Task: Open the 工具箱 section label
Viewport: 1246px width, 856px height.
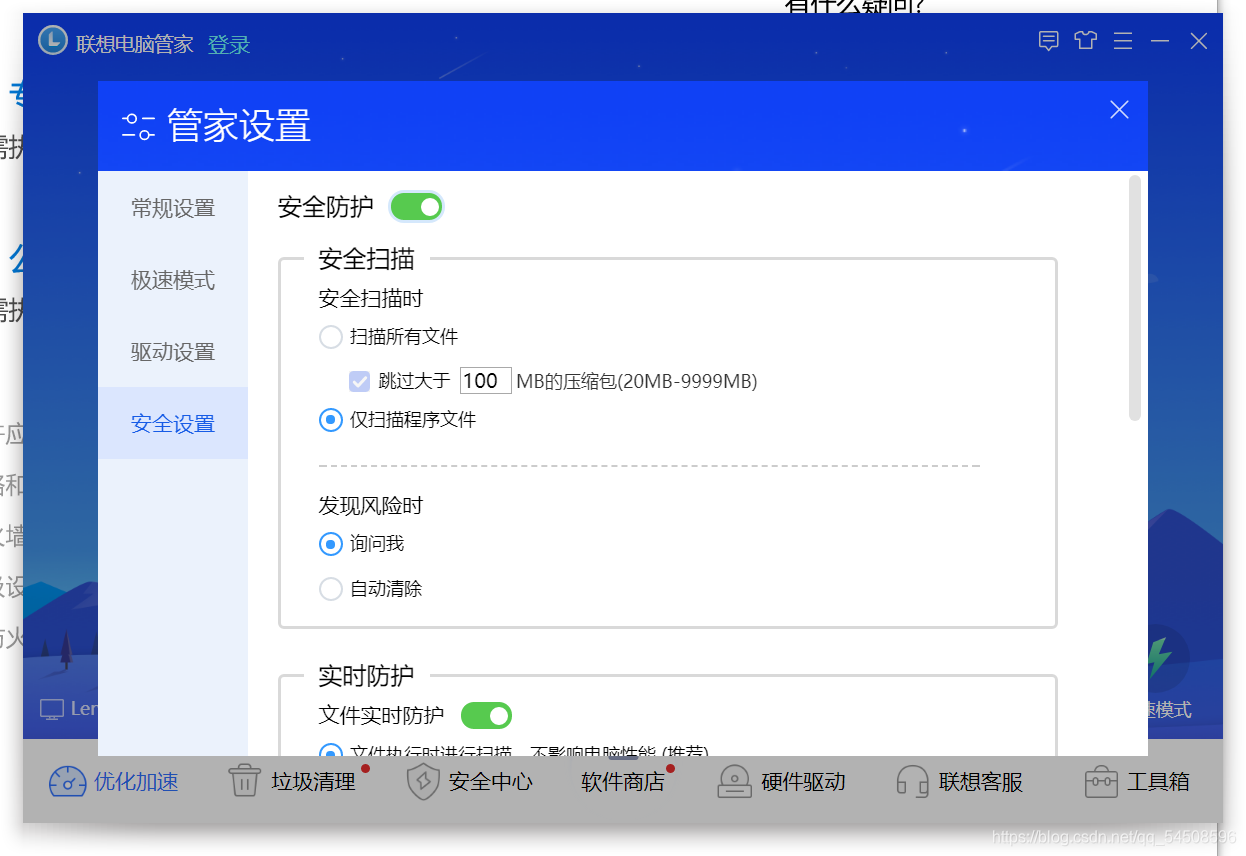Action: [x=1159, y=782]
